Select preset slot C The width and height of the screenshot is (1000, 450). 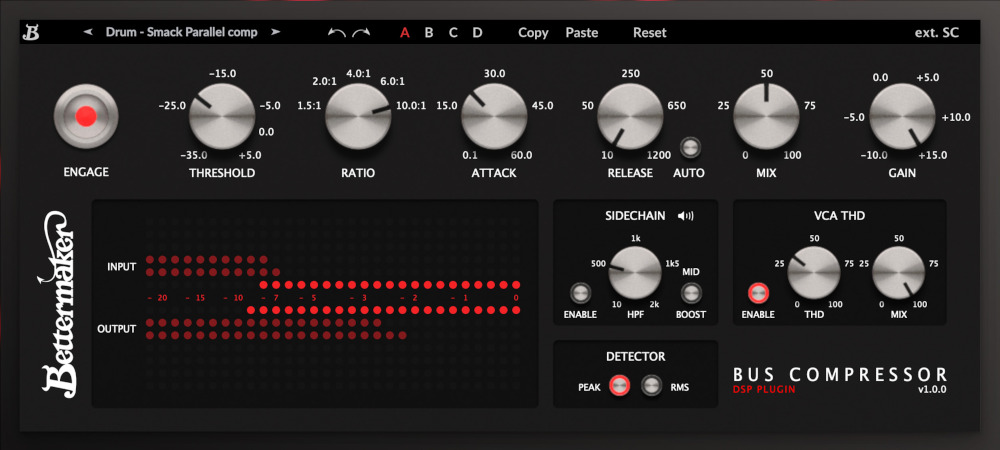point(453,33)
